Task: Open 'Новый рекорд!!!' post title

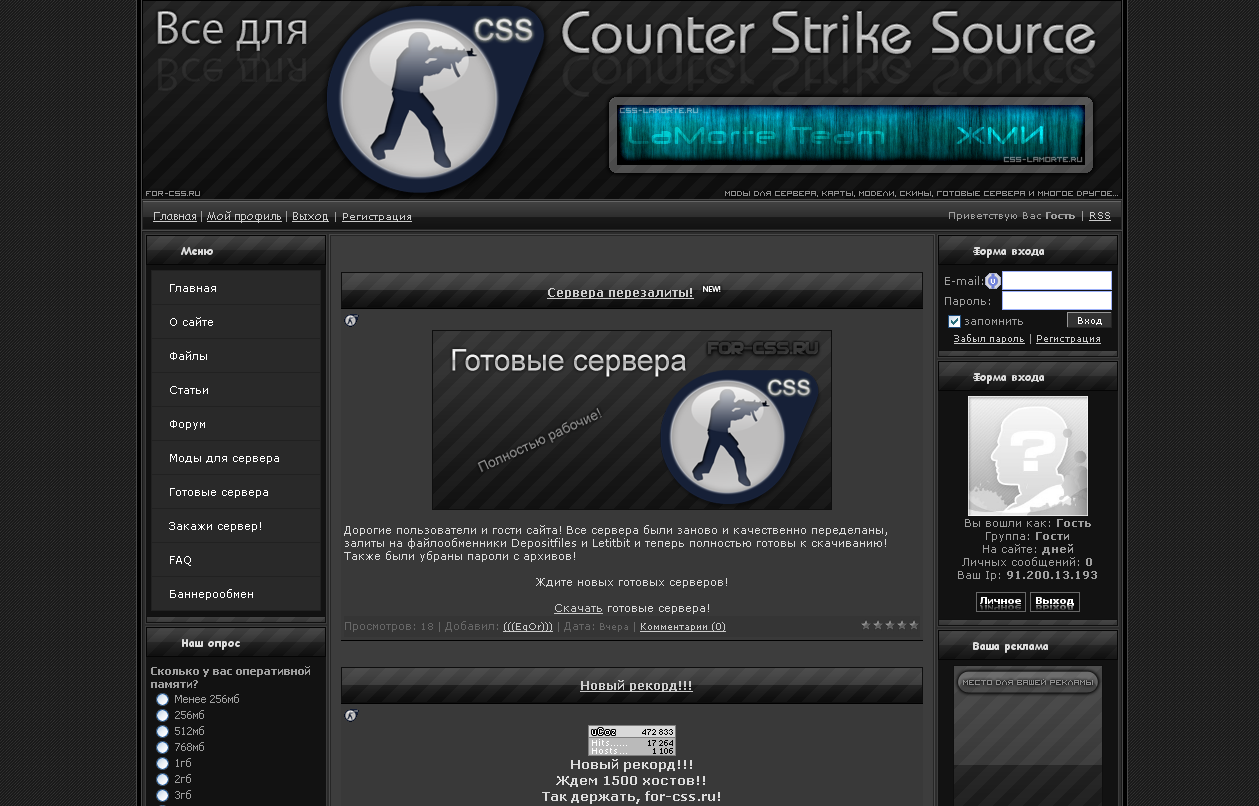Action: 636,686
